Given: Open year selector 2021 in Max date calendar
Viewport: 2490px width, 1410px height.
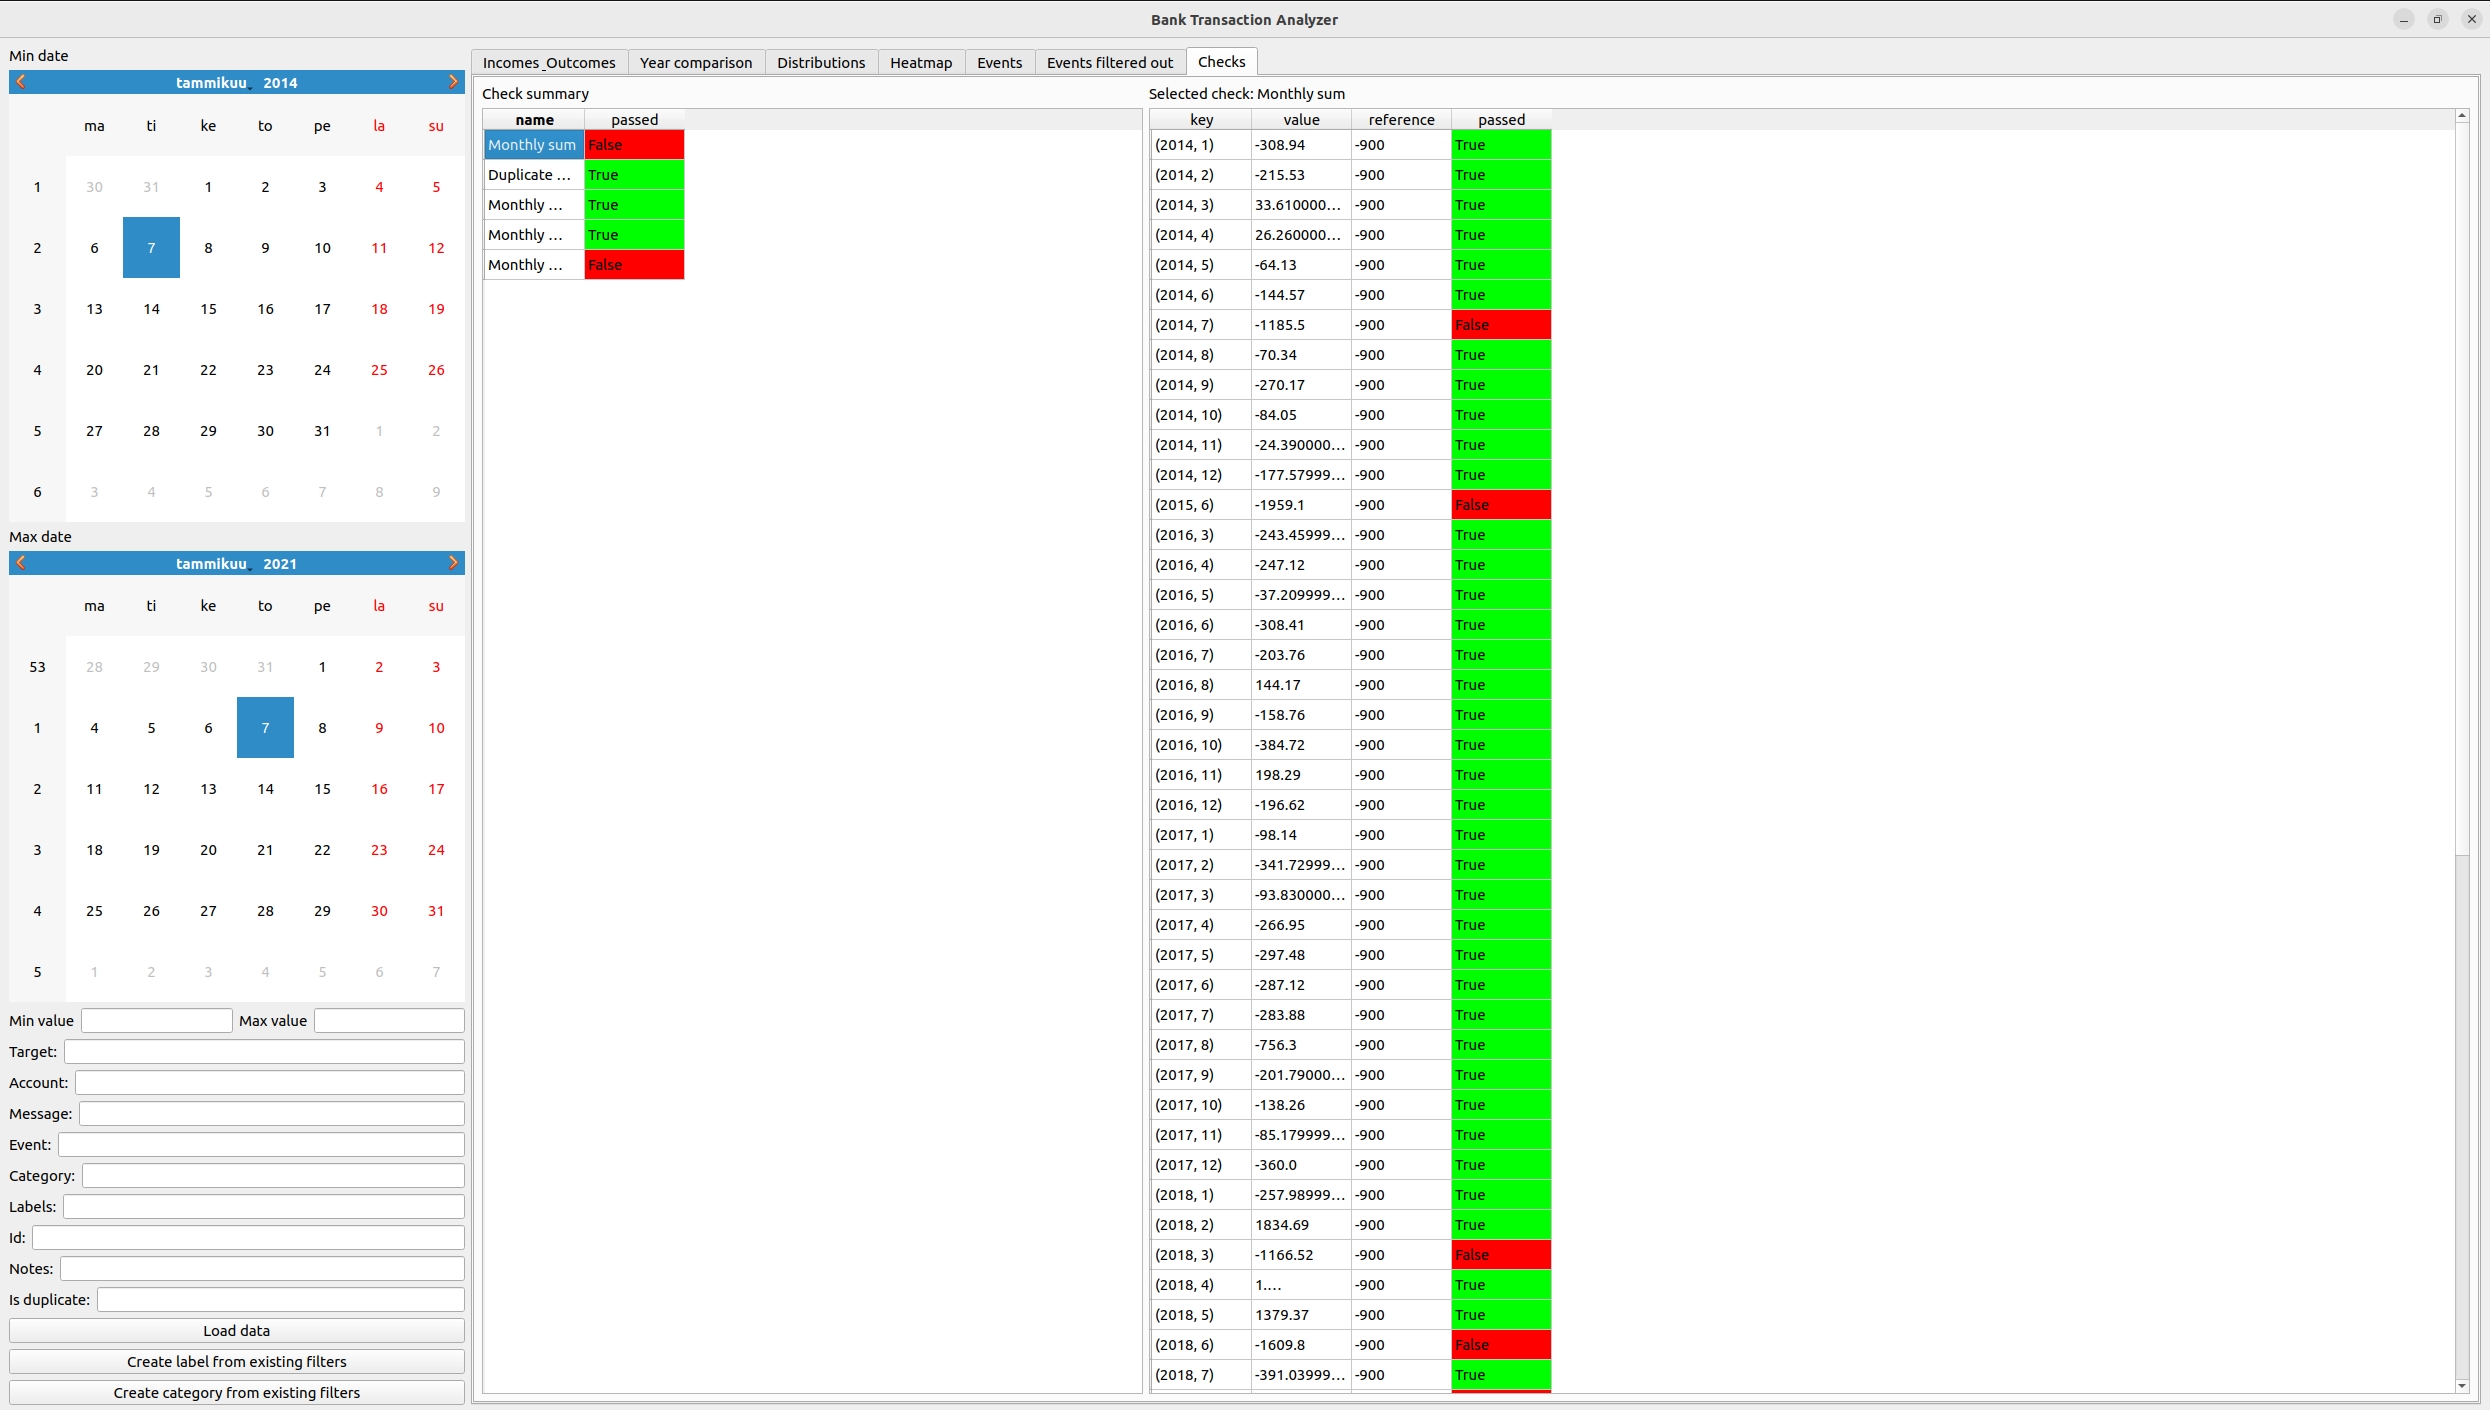Looking at the screenshot, I should click(280, 564).
